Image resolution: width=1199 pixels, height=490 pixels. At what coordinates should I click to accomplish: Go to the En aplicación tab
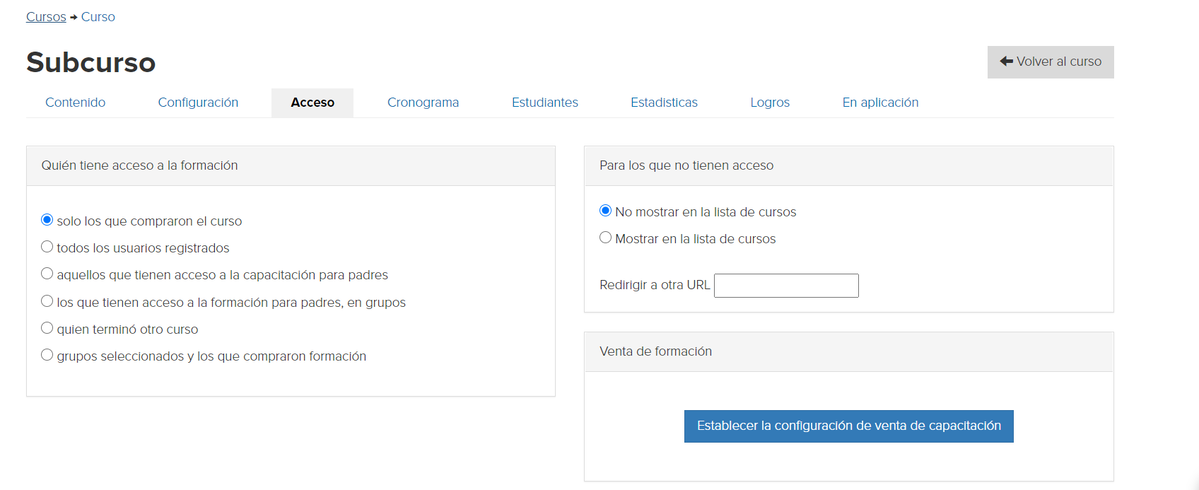point(880,102)
